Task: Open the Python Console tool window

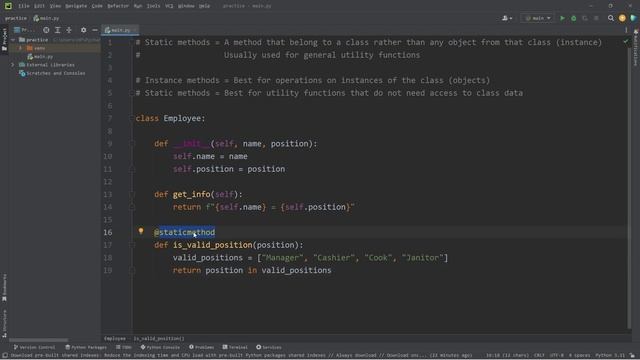Action: tap(160, 347)
